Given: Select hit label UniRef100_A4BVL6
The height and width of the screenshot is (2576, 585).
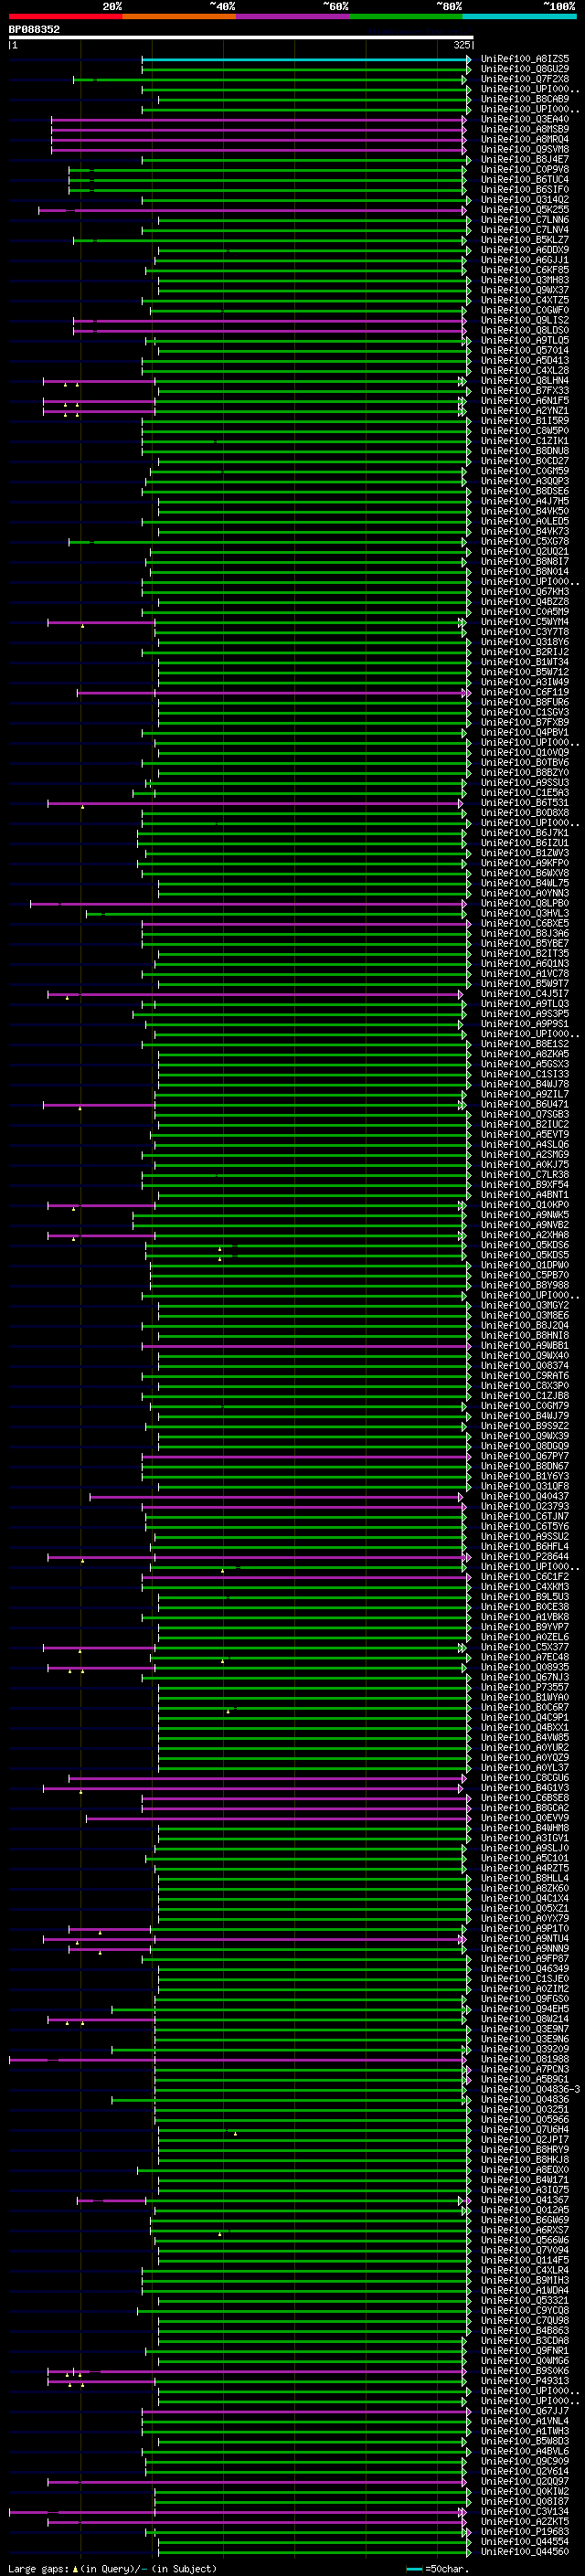Looking at the screenshot, I should coord(524,2451).
